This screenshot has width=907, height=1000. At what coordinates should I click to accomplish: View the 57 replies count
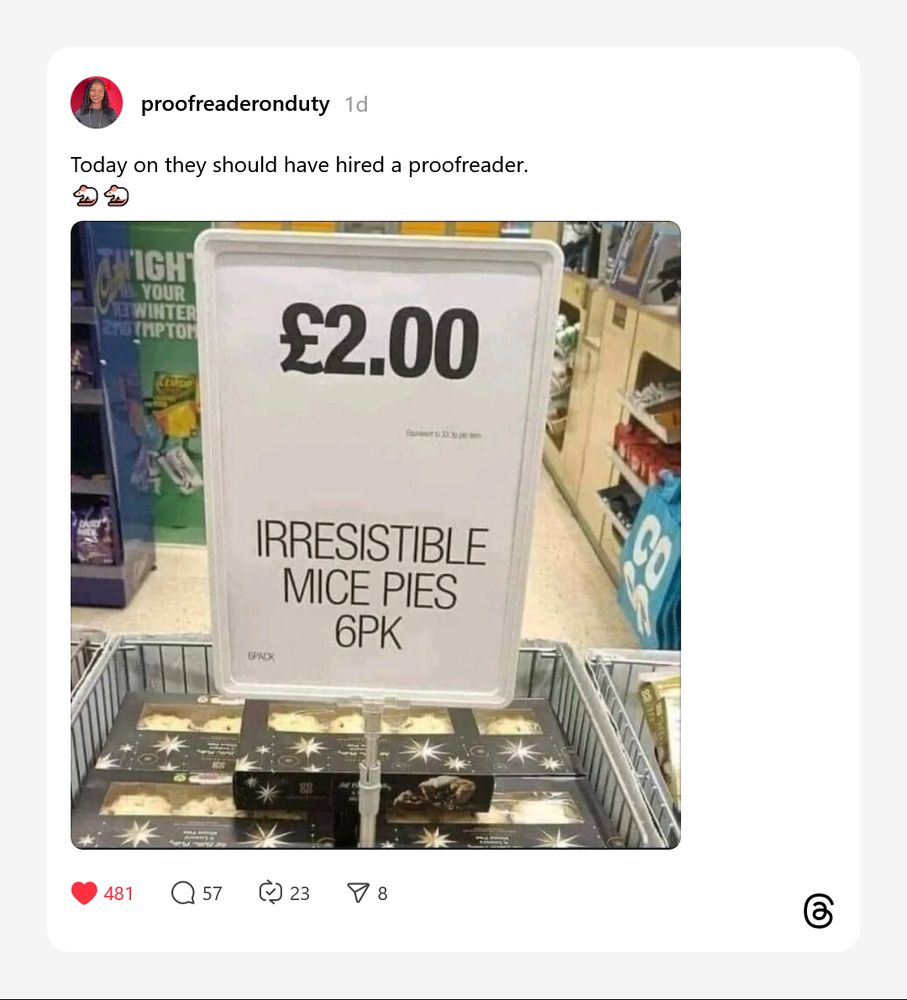(212, 893)
